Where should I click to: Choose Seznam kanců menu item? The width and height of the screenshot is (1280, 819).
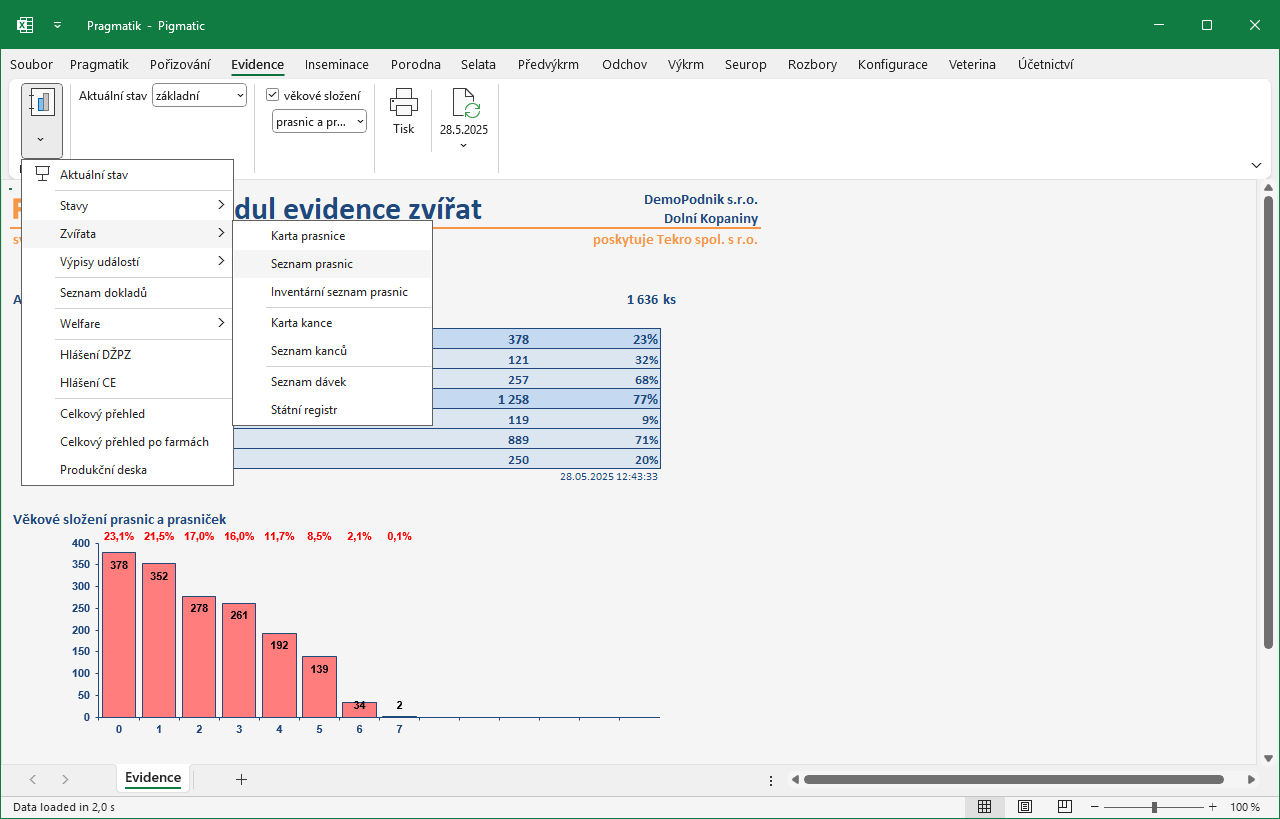332,351
